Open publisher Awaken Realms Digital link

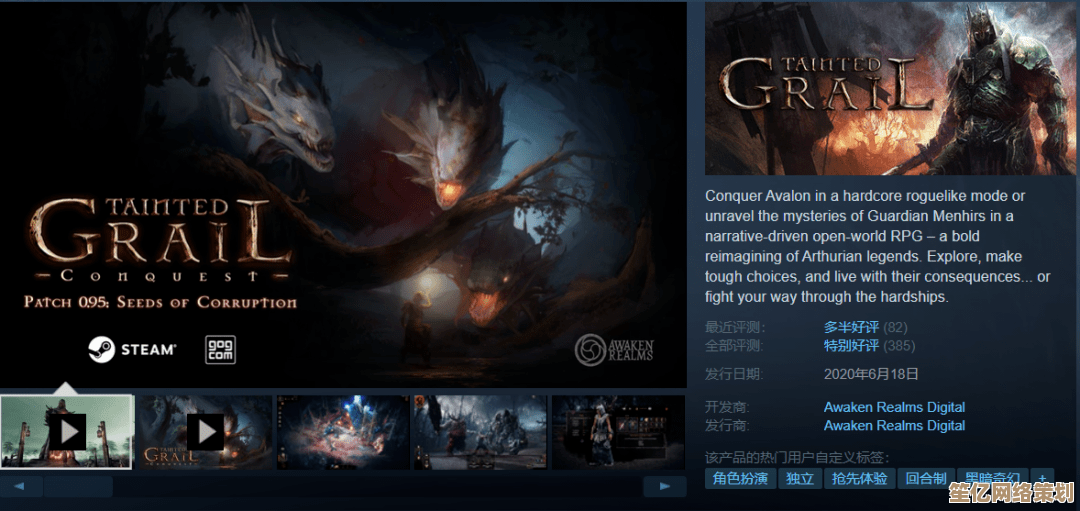pos(894,425)
